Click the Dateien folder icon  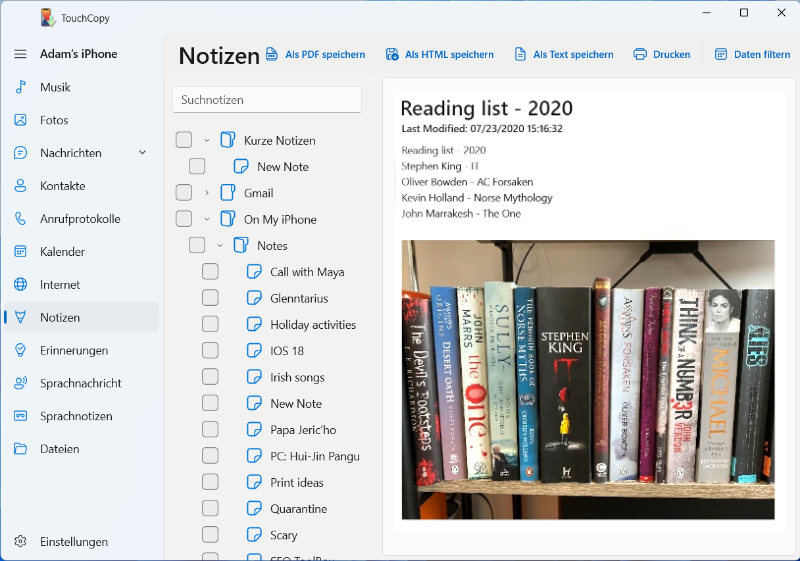pos(20,449)
